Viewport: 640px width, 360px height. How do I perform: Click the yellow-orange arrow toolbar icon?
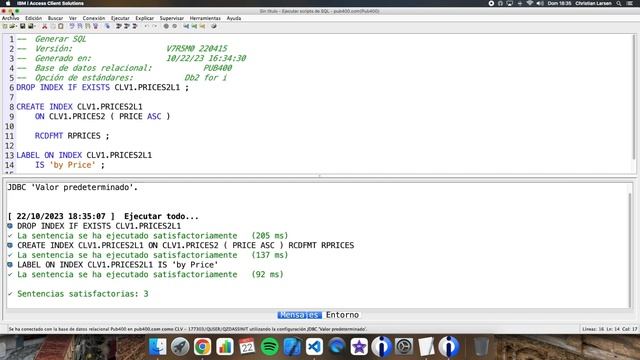coord(202,26)
